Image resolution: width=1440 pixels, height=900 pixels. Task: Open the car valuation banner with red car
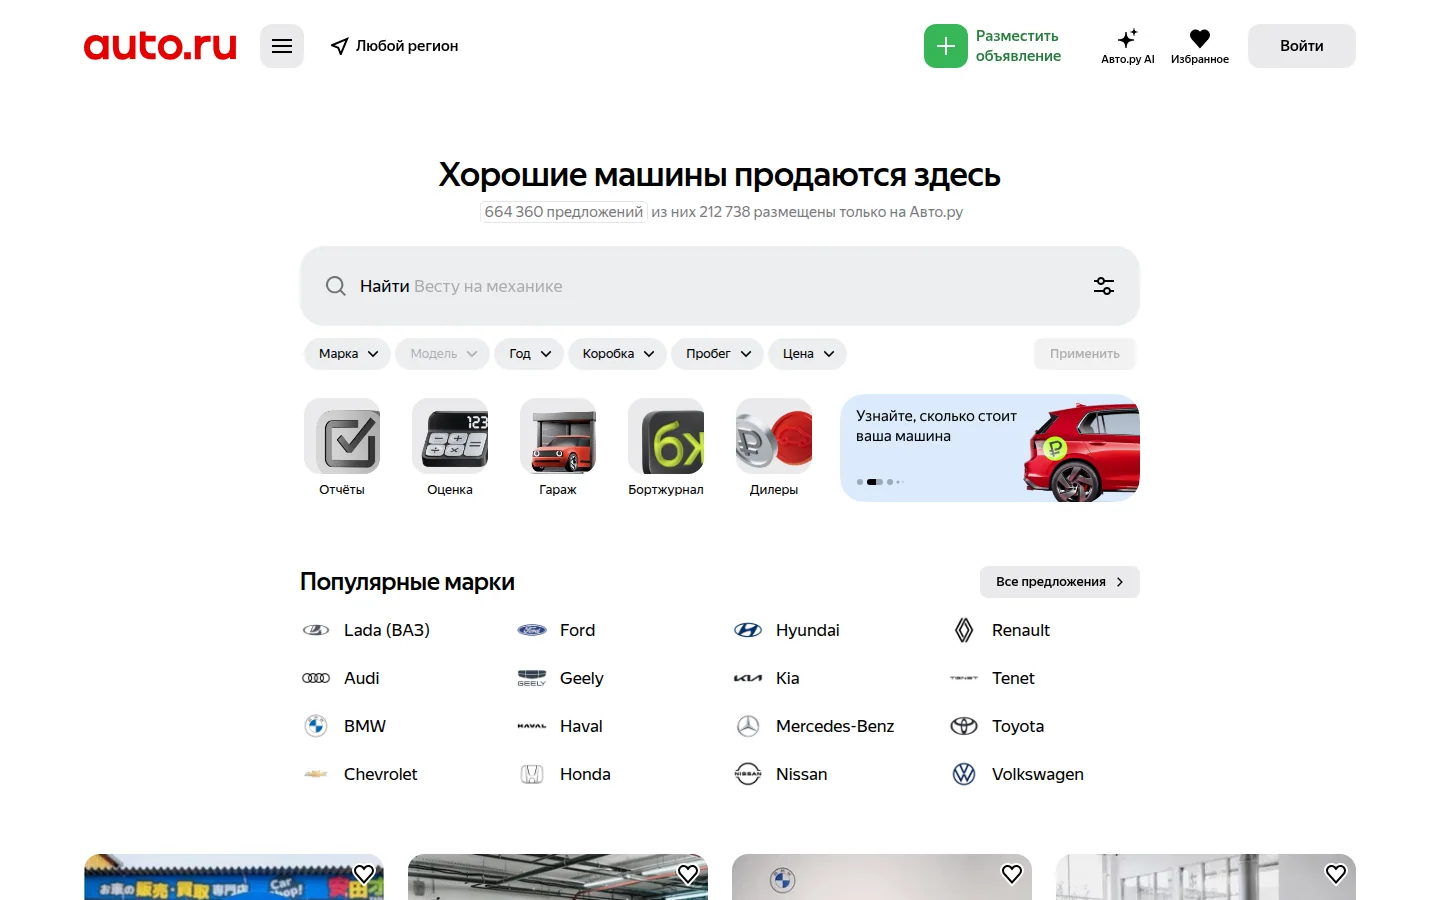click(990, 448)
